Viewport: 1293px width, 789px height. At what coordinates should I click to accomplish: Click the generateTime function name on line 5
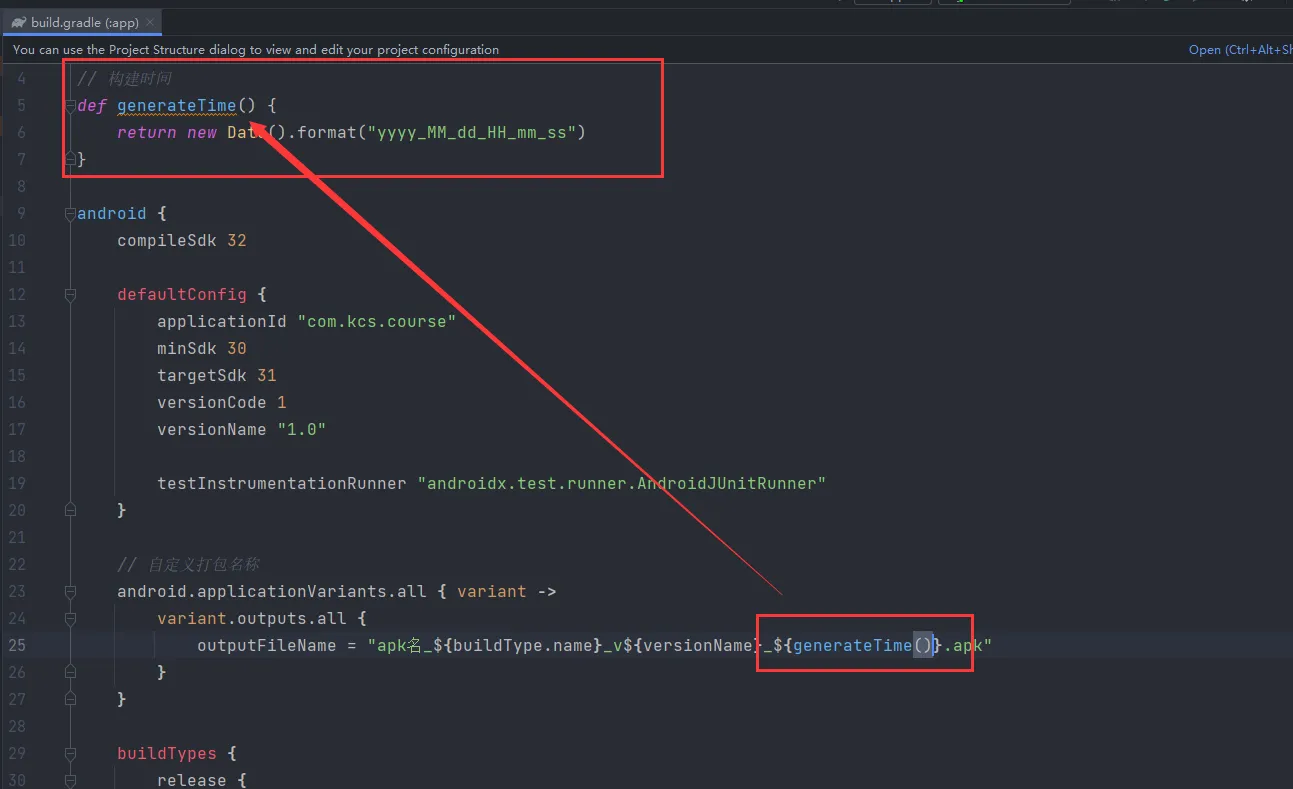pos(177,105)
